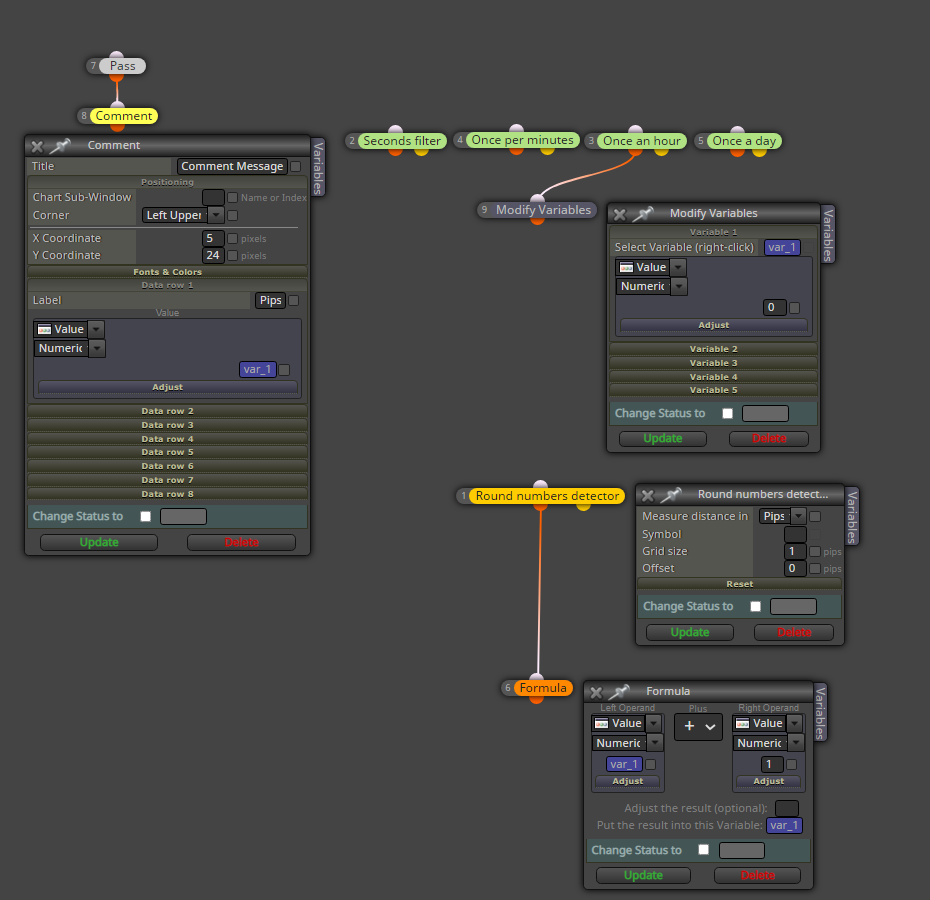Pick status color swatch in Formula panel

[741, 850]
